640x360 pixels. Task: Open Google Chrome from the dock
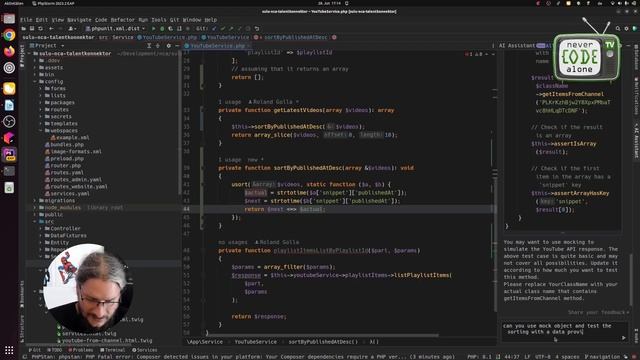tap(9, 35)
